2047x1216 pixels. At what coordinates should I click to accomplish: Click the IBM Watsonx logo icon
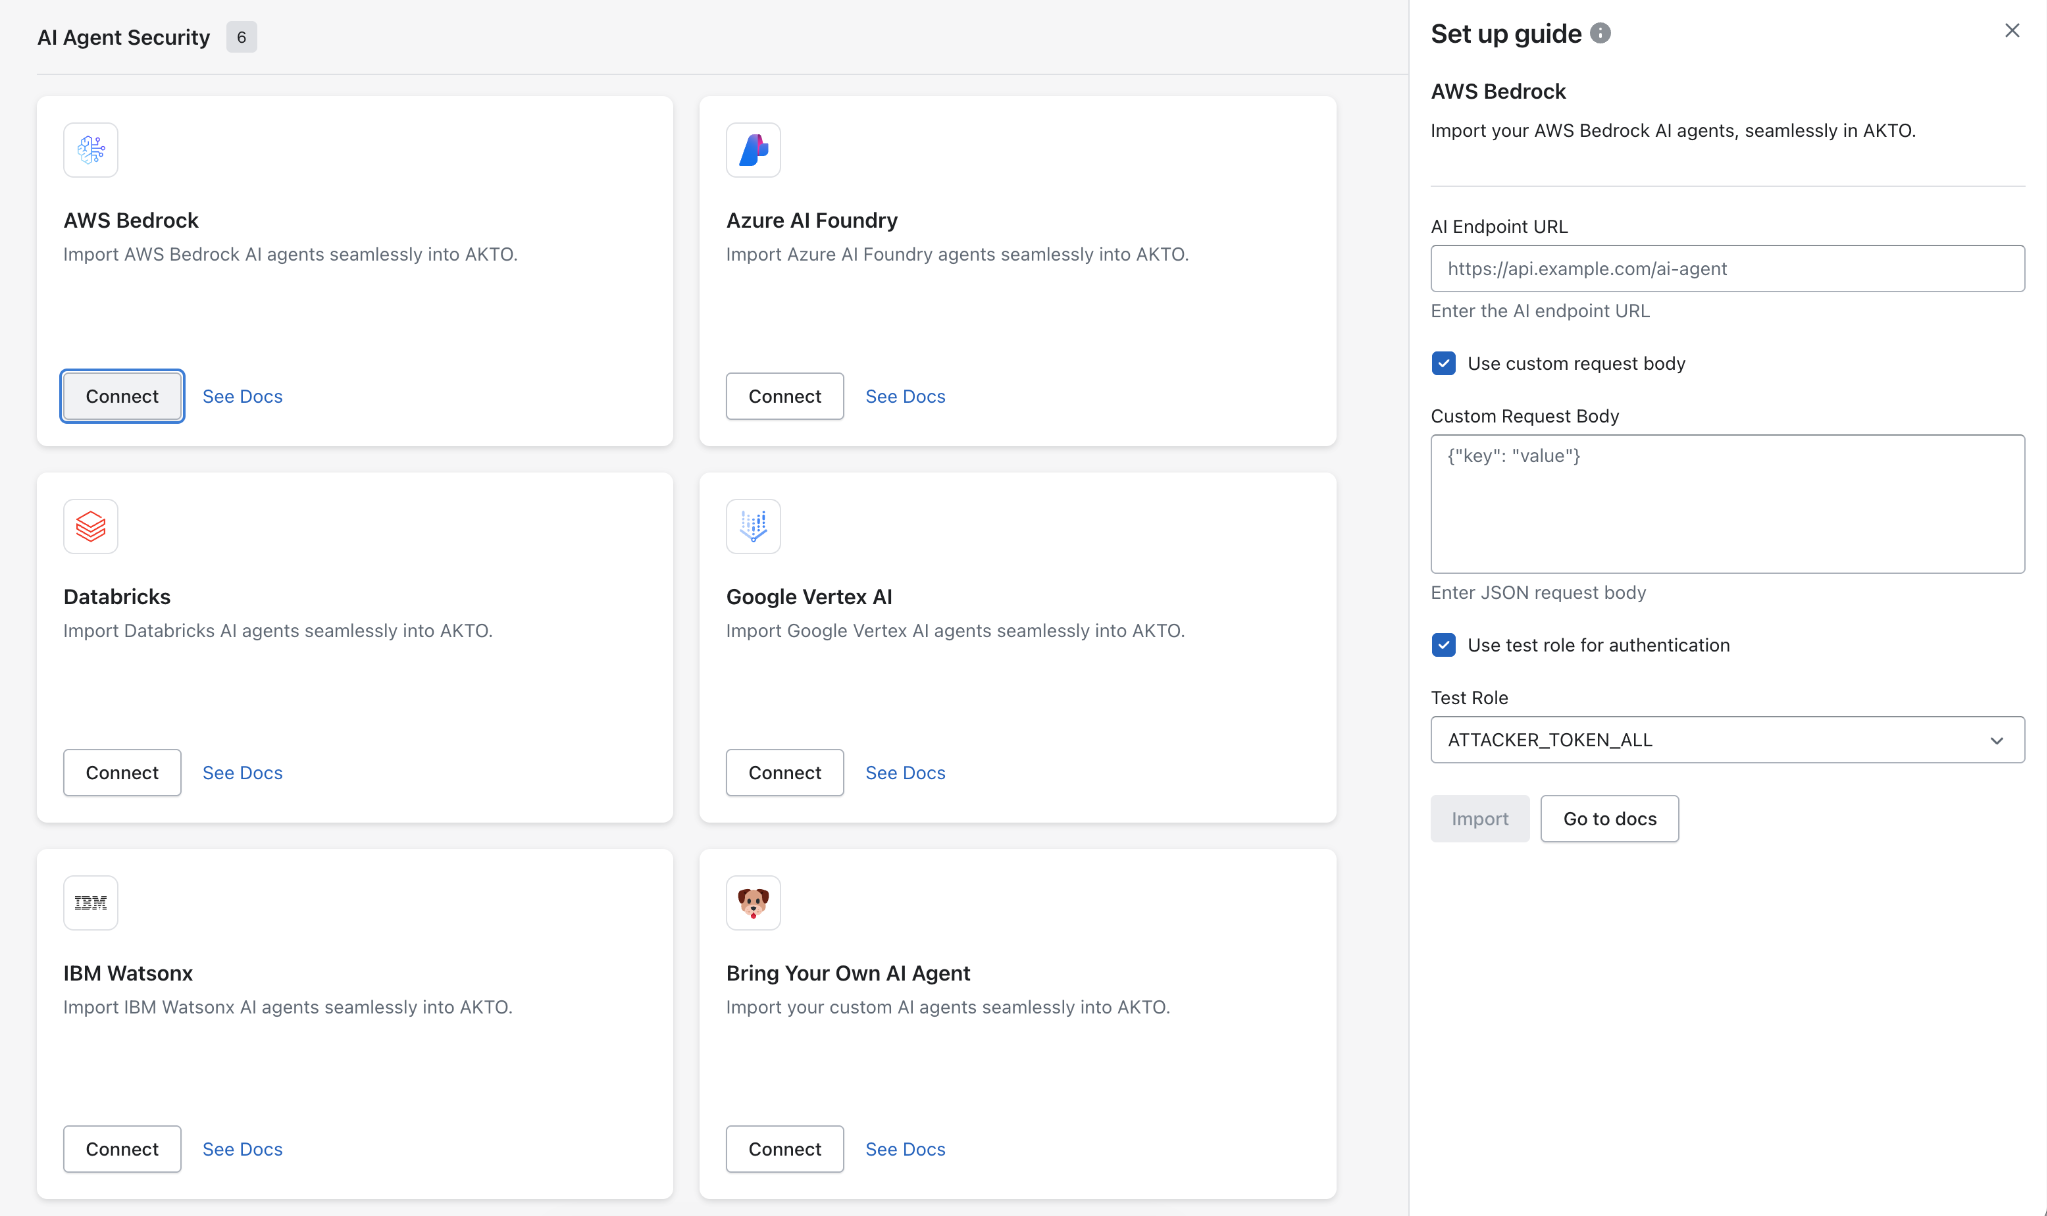coord(91,903)
